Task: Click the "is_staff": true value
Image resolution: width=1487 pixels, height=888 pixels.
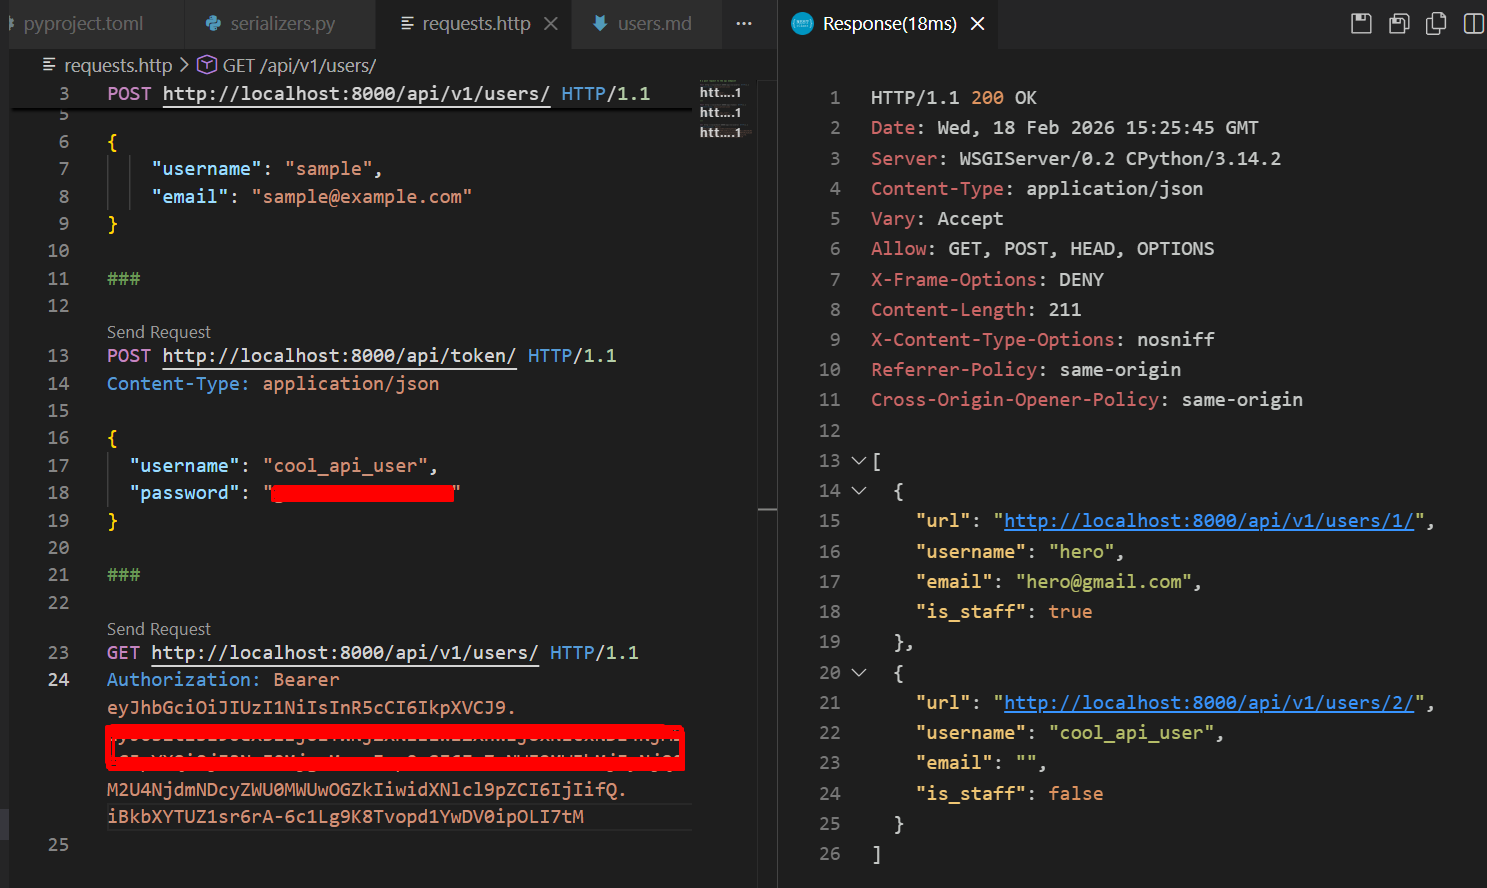Action: pyautogui.click(x=1070, y=612)
